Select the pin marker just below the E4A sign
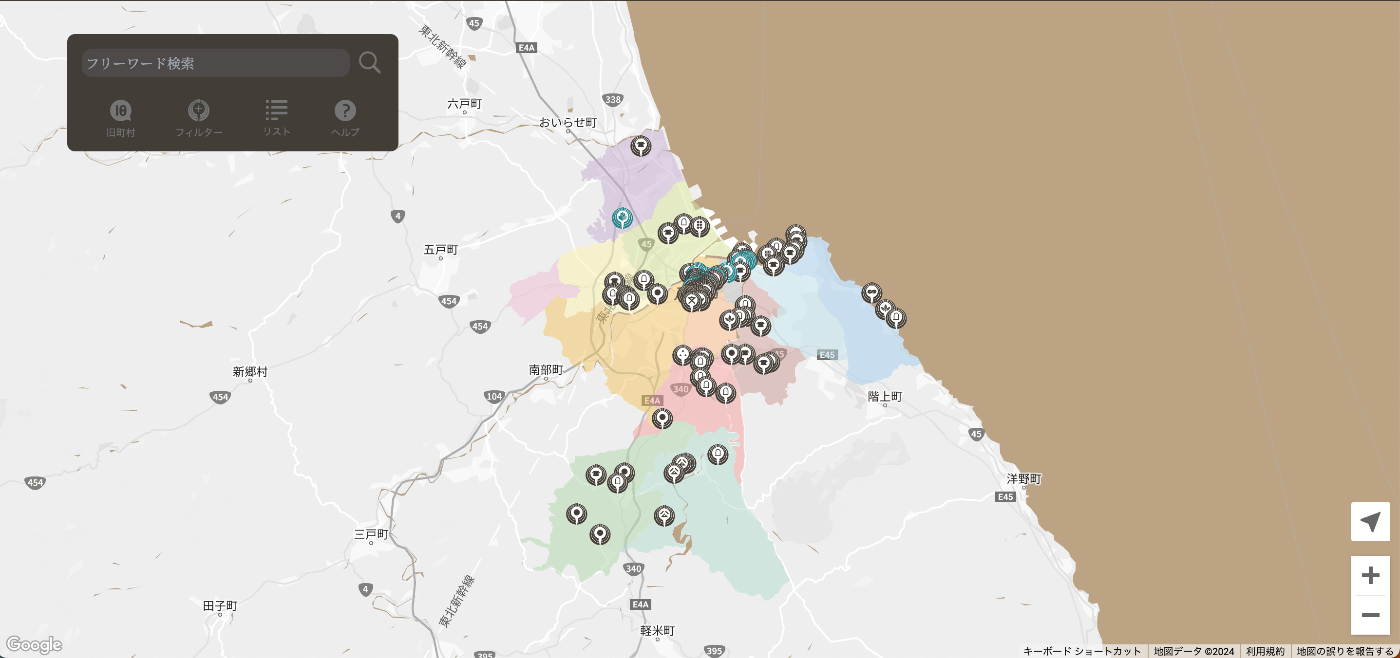Screen dimensions: 1400x658 click(662, 418)
